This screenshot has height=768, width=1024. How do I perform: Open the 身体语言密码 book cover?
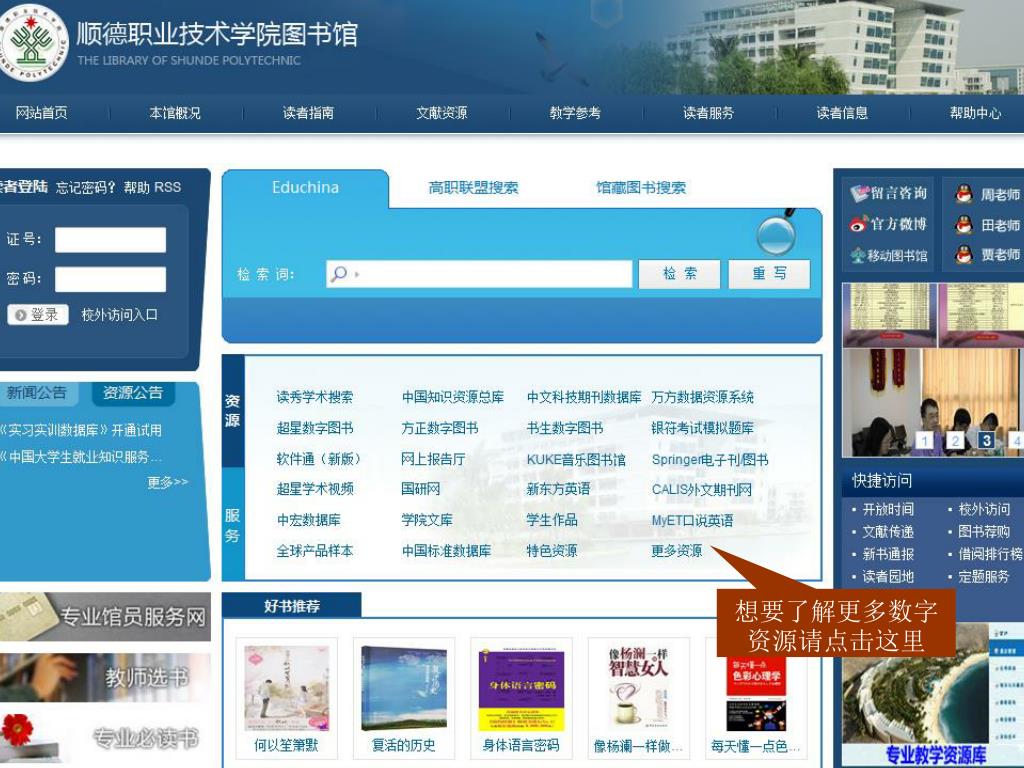point(521,689)
